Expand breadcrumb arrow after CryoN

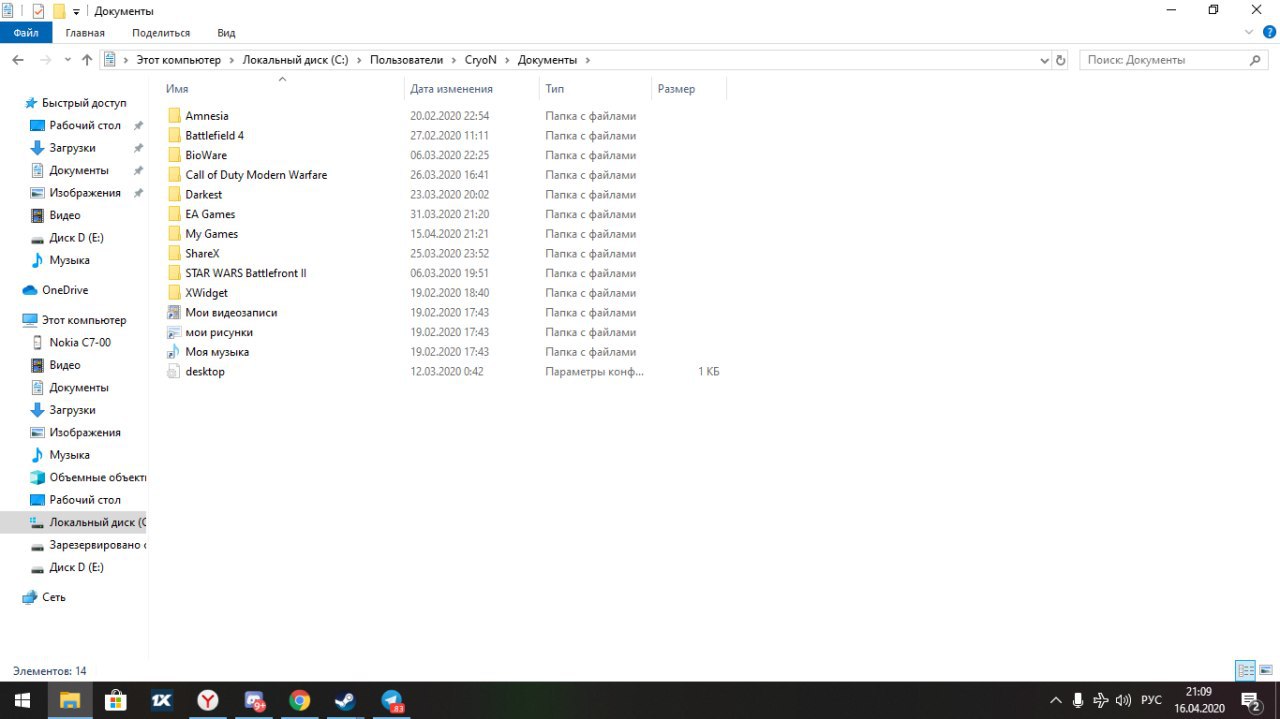click(508, 60)
